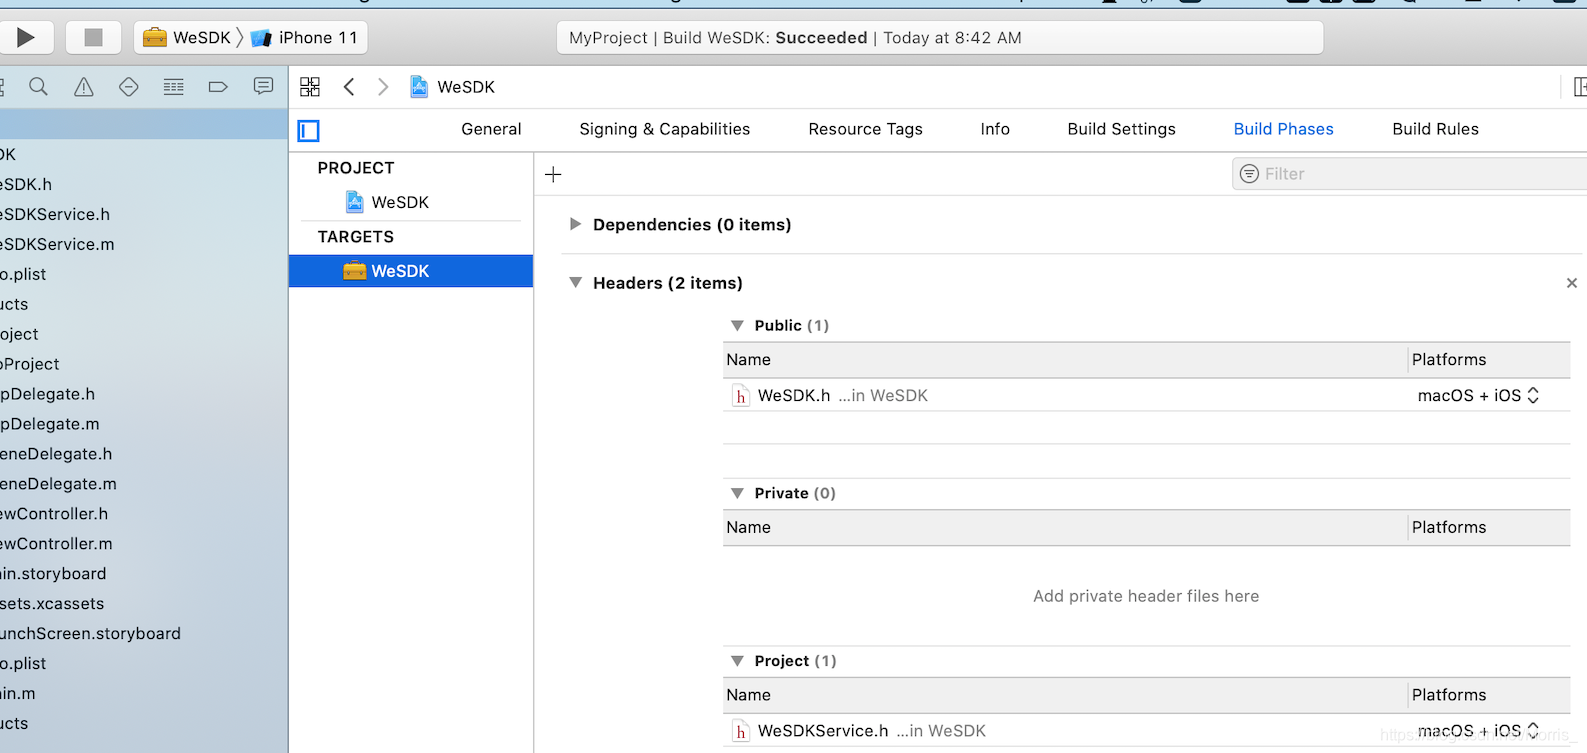Switch to Build Rules tab
This screenshot has height=753, width=1587.
[x=1435, y=129]
